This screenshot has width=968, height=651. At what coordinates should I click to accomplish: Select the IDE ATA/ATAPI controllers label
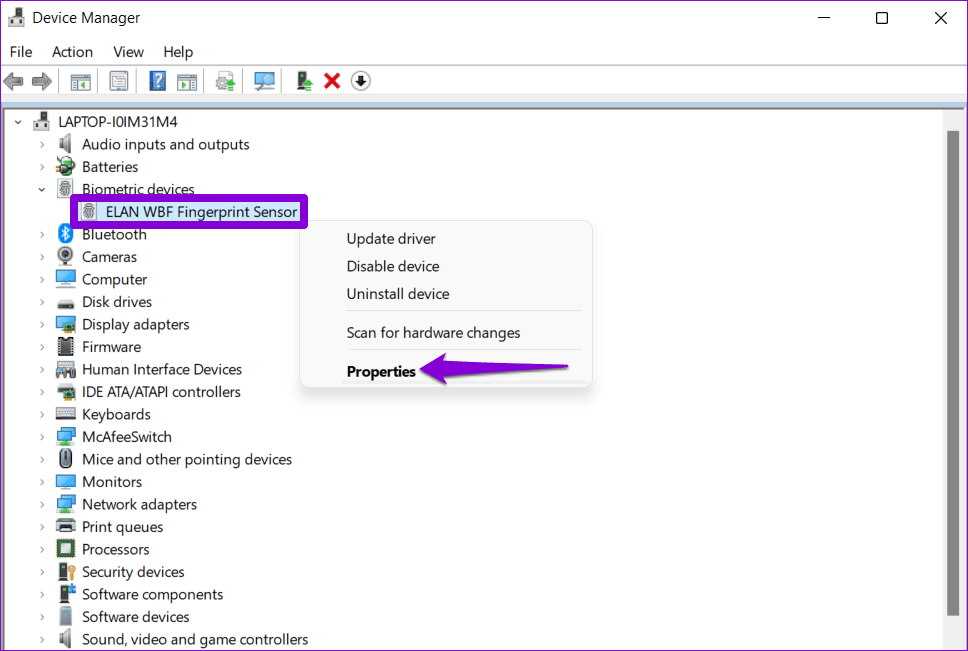161,391
